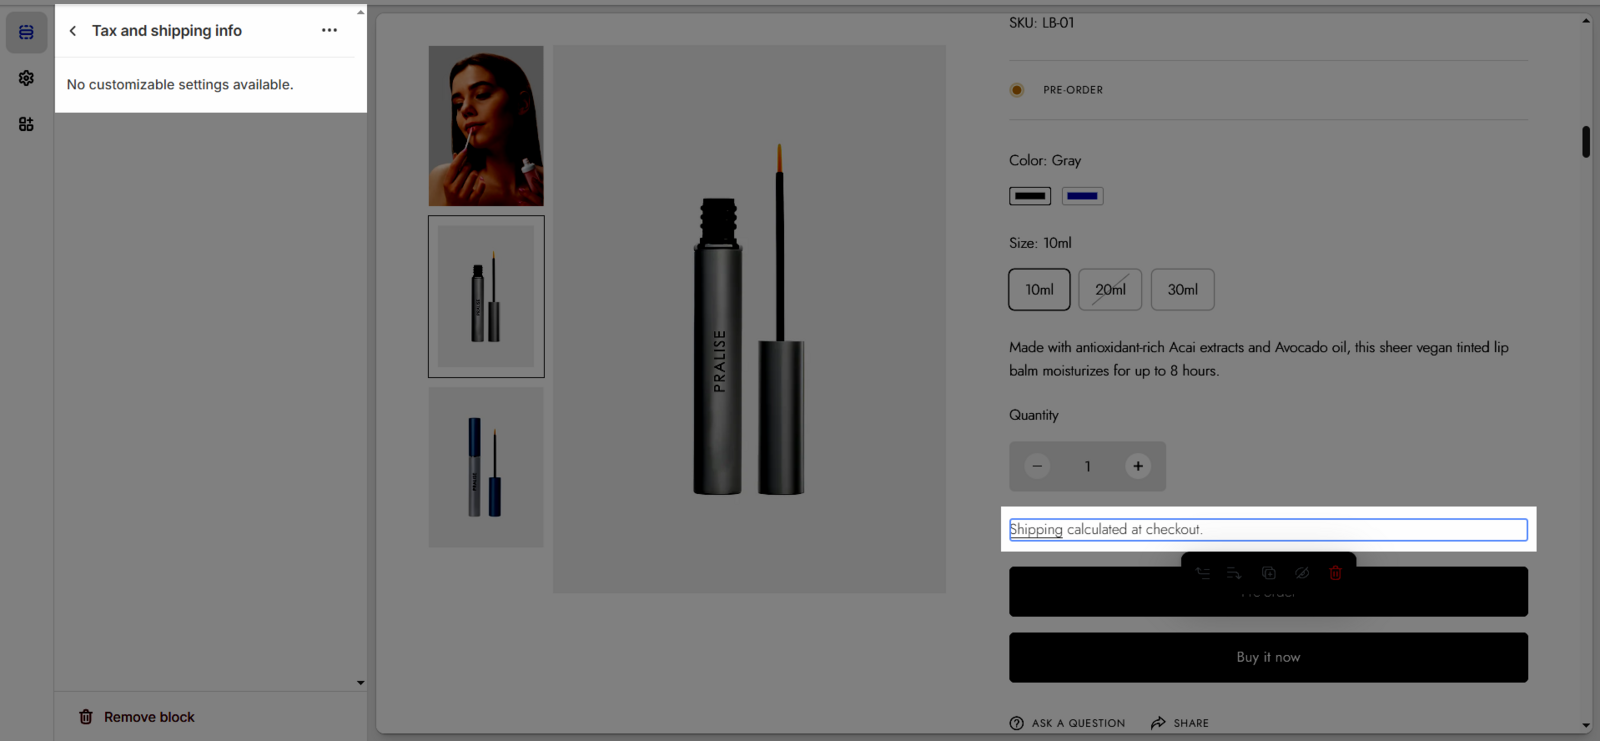Open the Sections panel in the sidebar
Screen dimensions: 1600x741
point(26,32)
